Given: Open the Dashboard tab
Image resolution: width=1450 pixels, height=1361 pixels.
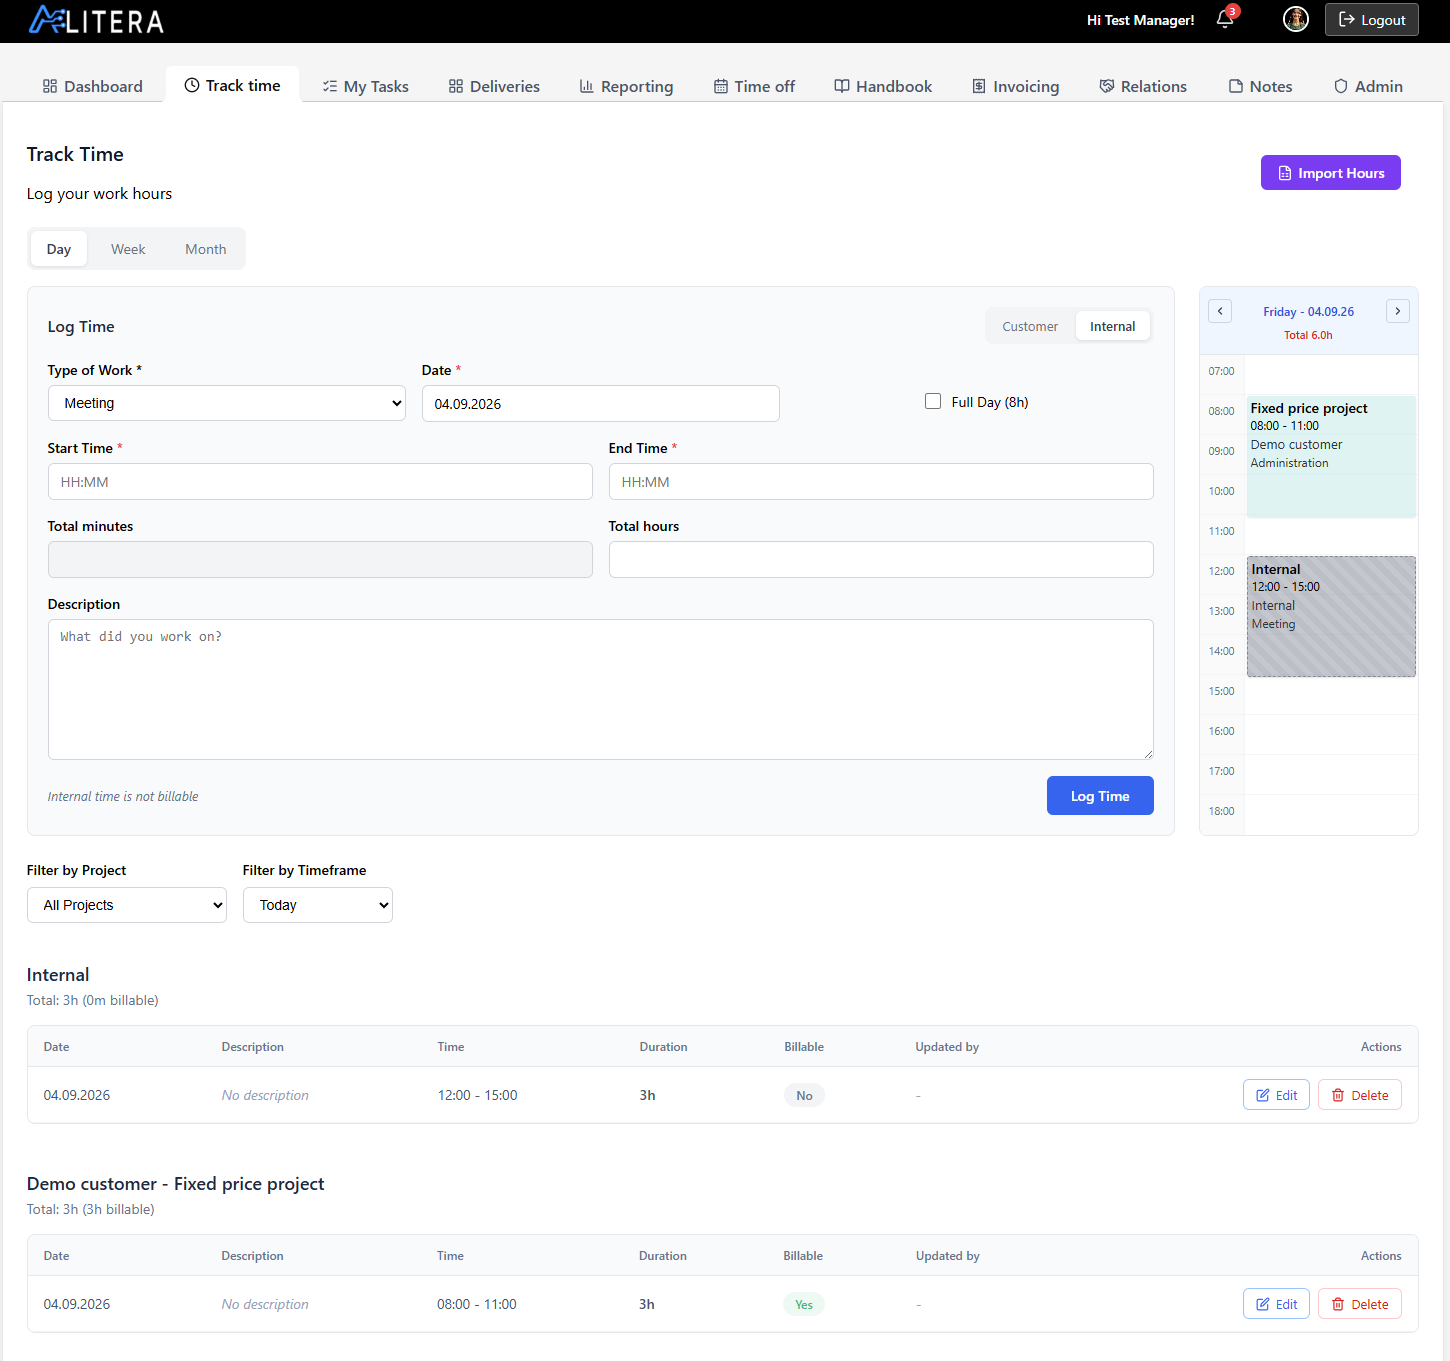Looking at the screenshot, I should point(92,86).
